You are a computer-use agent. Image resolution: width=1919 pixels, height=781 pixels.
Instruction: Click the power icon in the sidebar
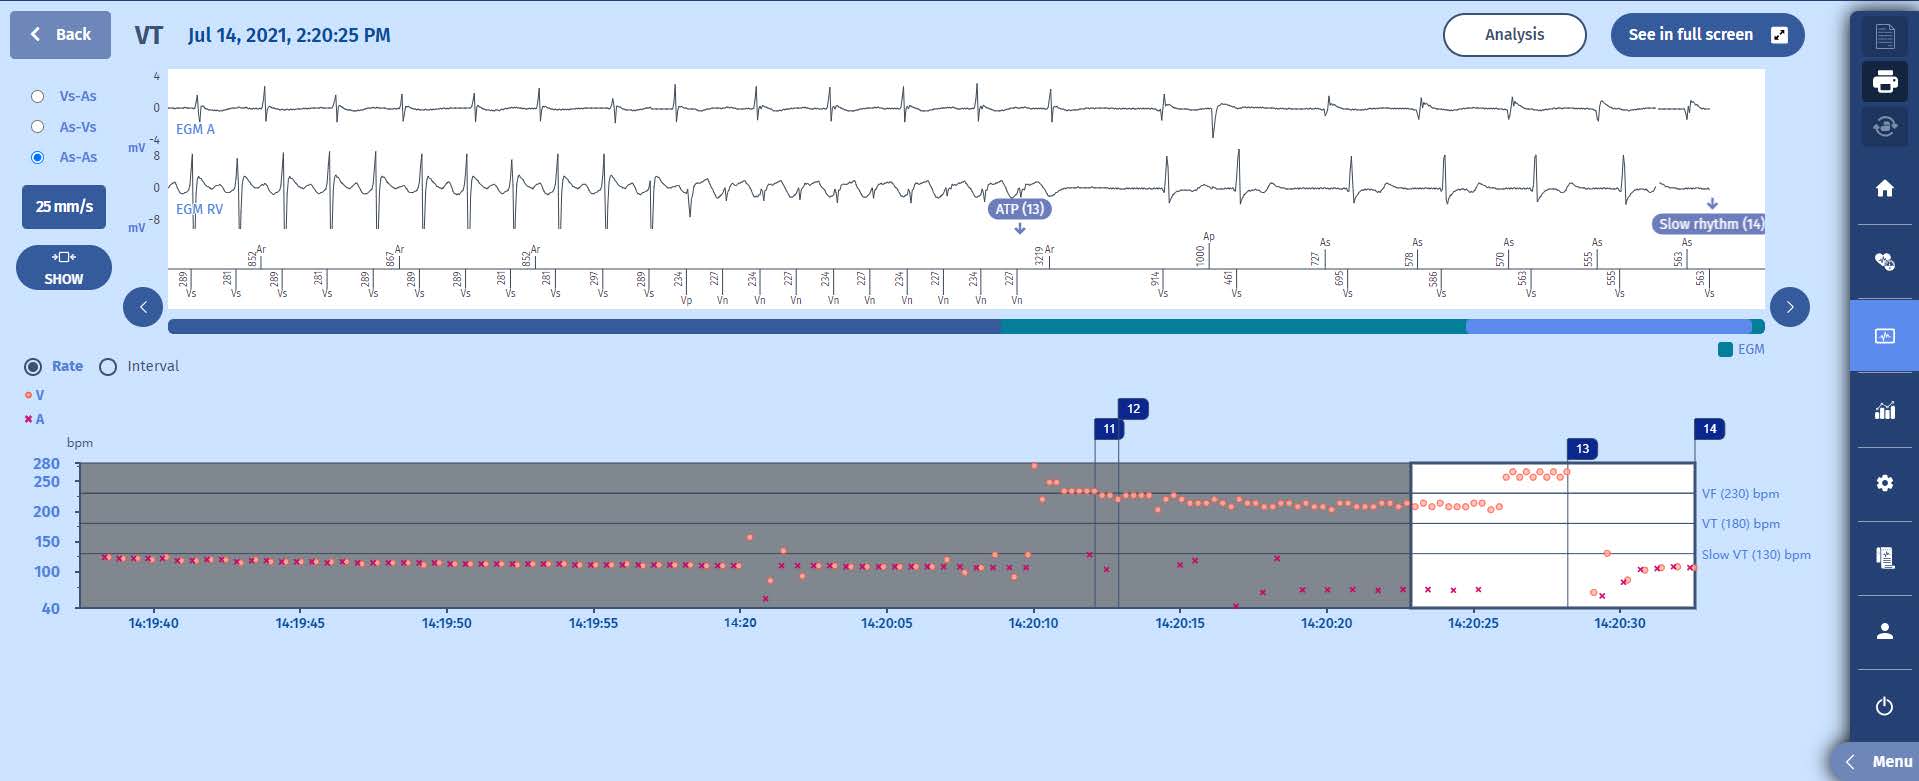tap(1884, 706)
